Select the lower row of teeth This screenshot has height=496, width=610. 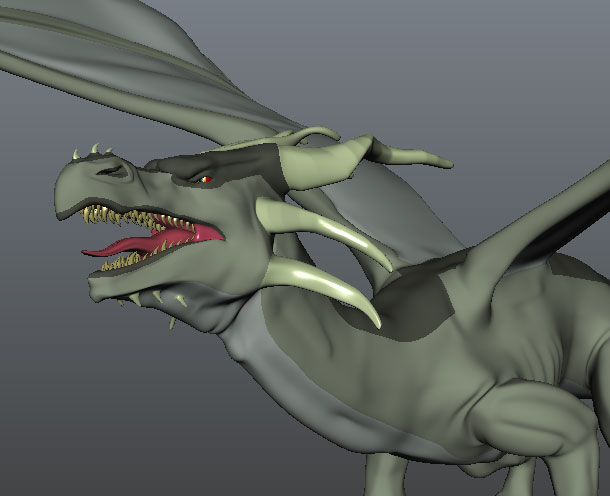[135, 262]
